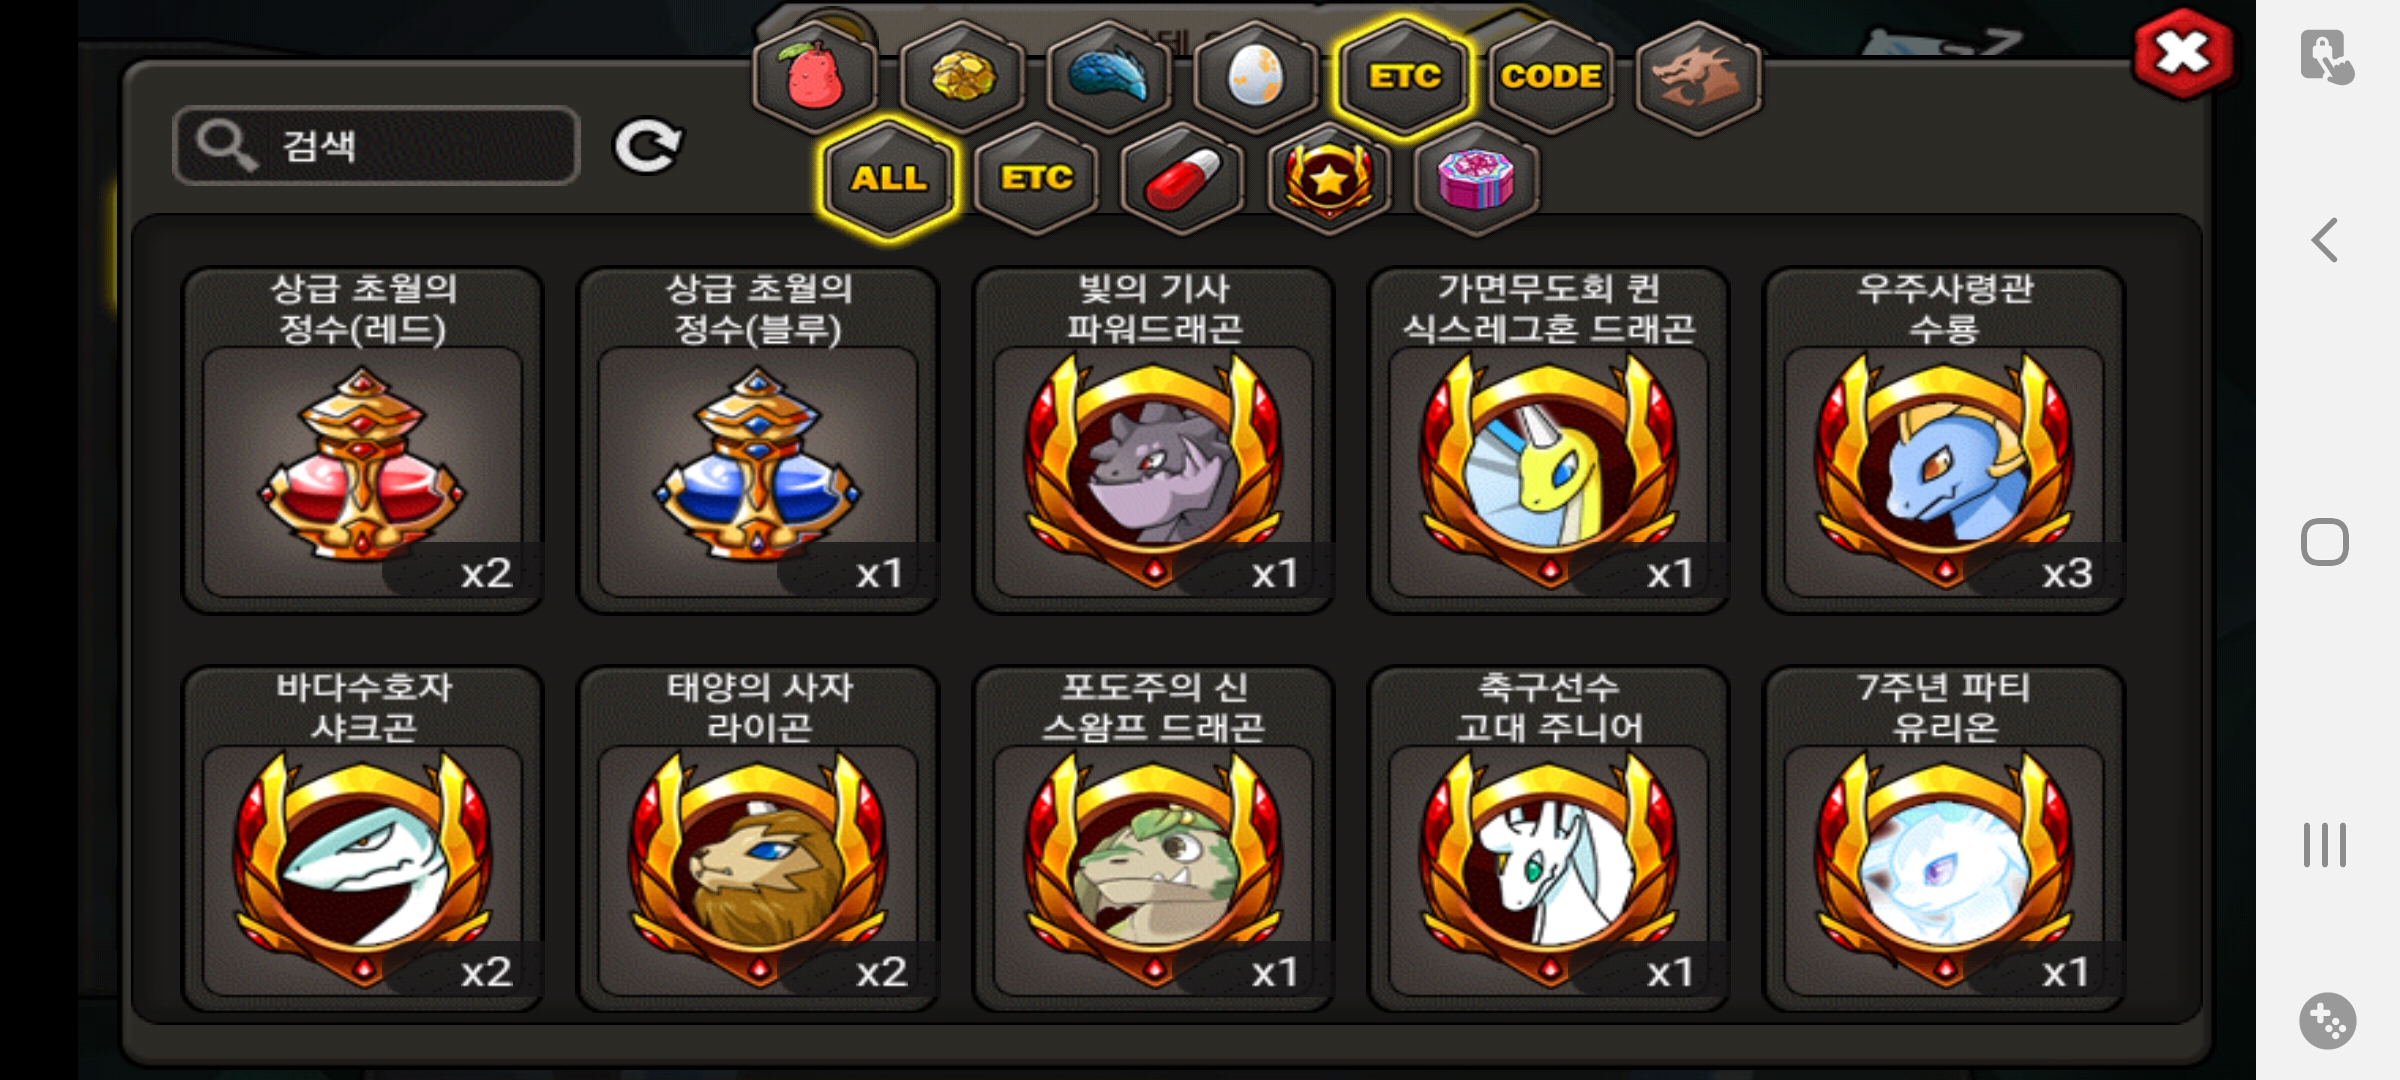Image resolution: width=2400 pixels, height=1080 pixels.
Task: Select the ETC sub-filter hexagon
Action: coord(1036,180)
